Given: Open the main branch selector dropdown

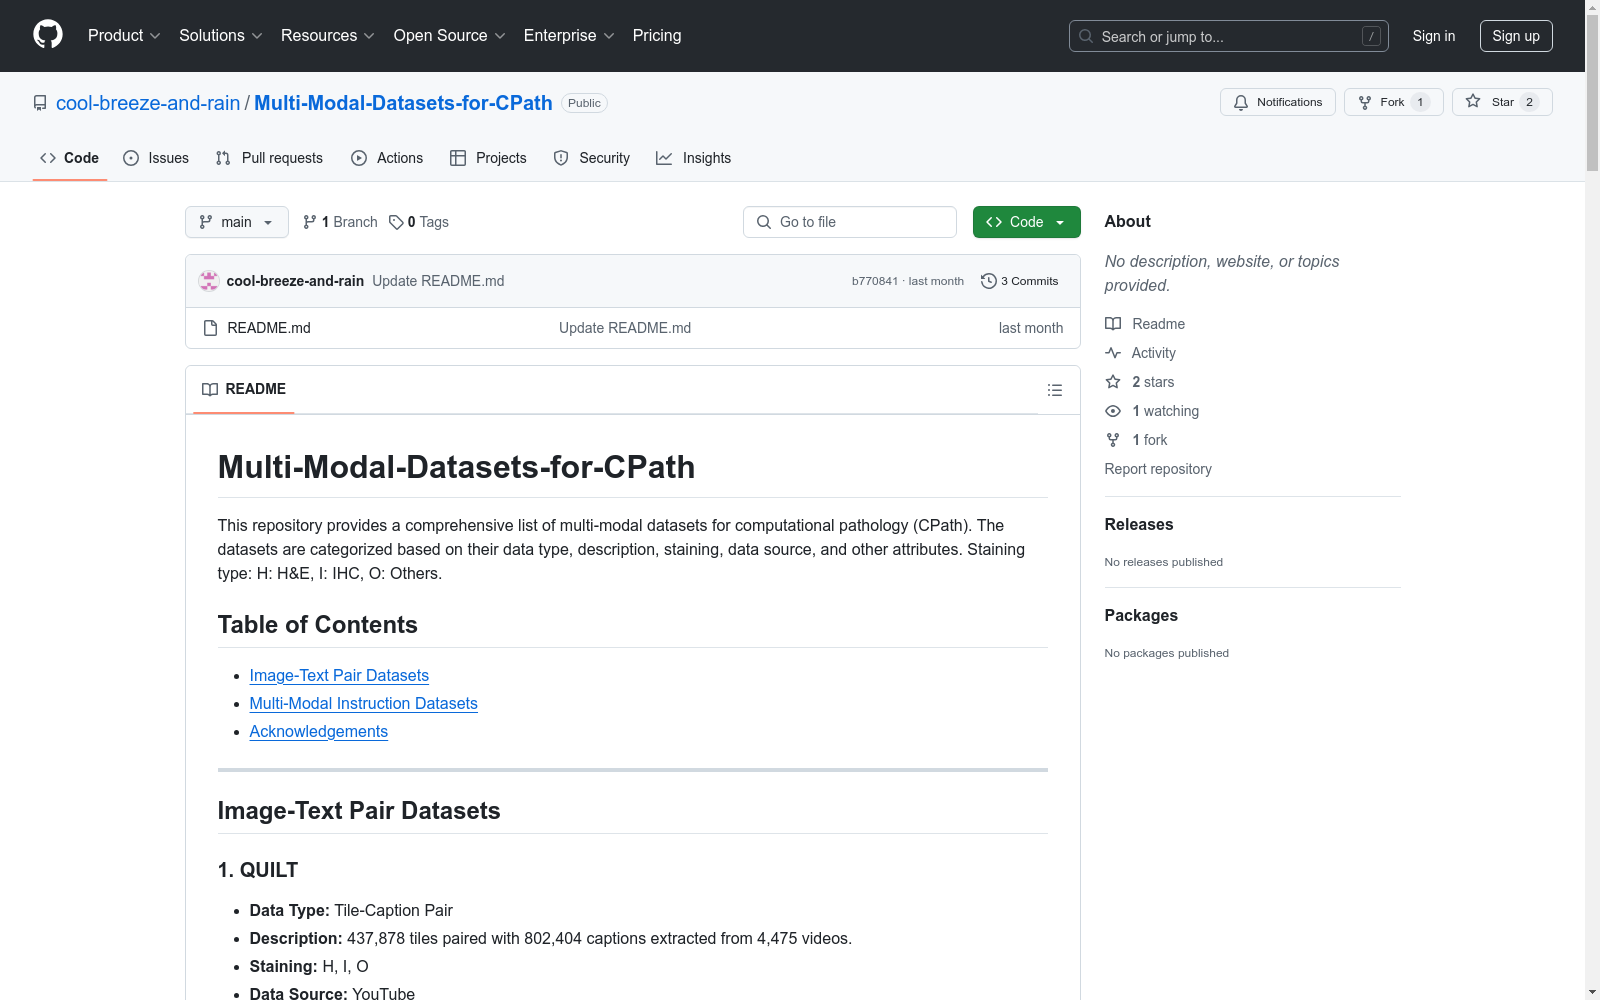Looking at the screenshot, I should (237, 222).
